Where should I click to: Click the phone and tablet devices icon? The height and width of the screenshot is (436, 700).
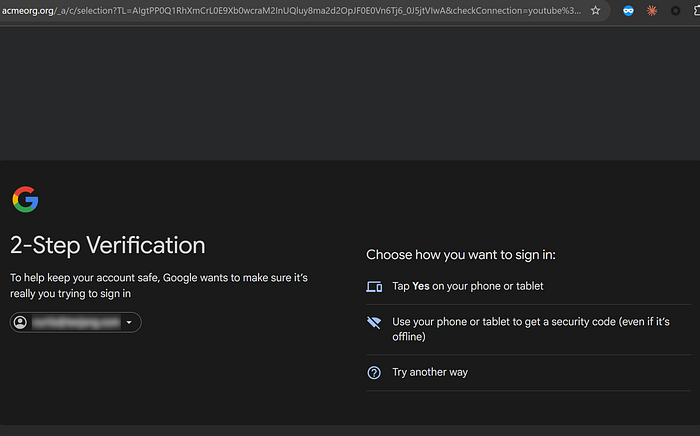[x=374, y=287]
